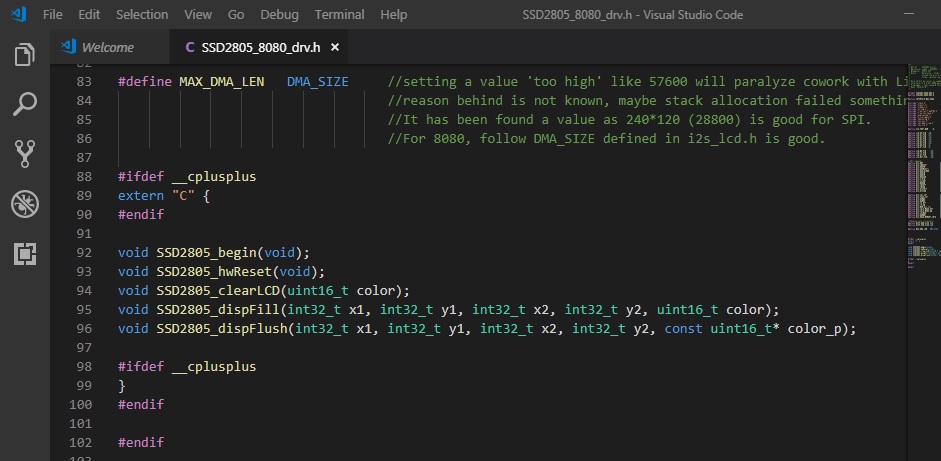The image size is (941, 461).
Task: Open the Source Control view
Action: [25, 153]
